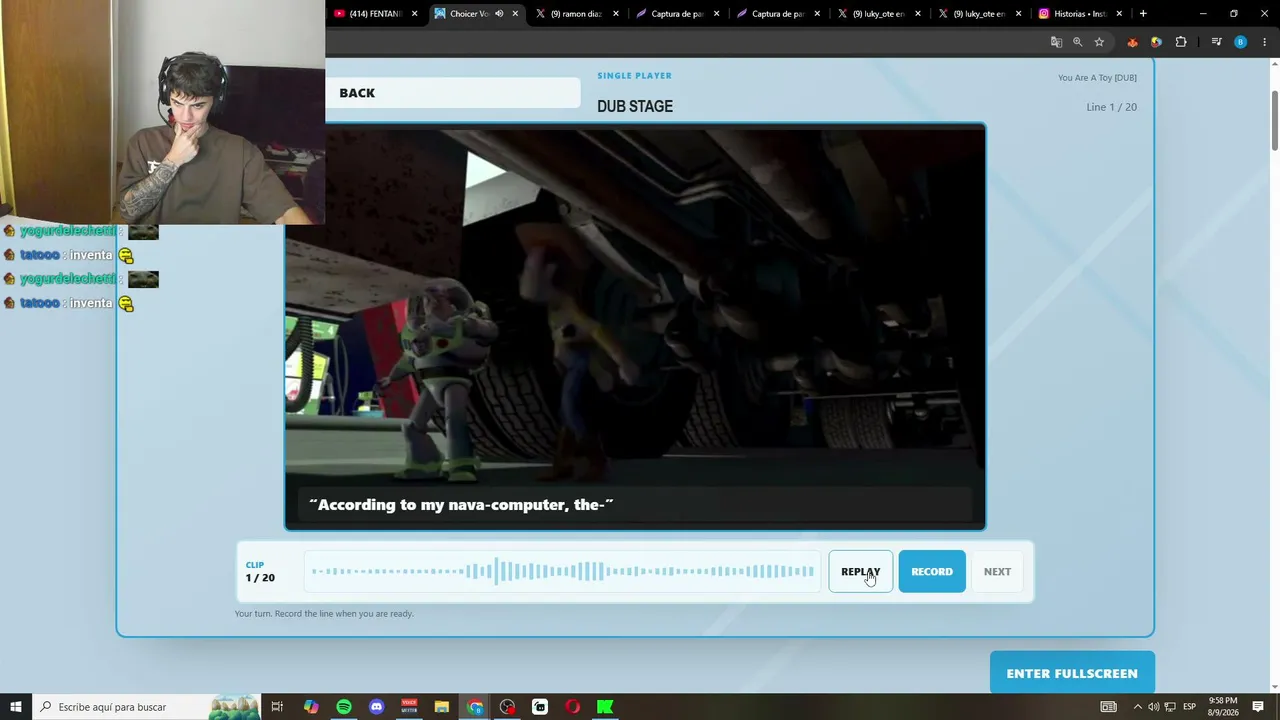
Task: Click the DUB STAGE heading
Action: (635, 107)
